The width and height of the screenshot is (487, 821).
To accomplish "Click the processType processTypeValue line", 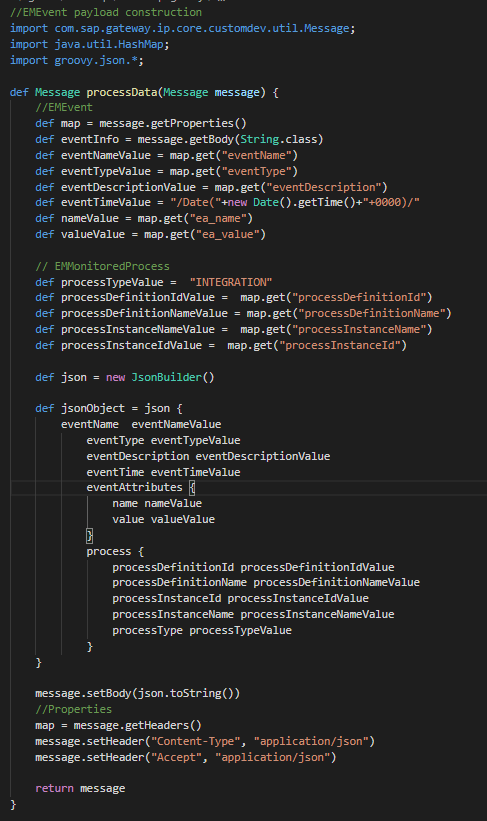I will coord(202,630).
